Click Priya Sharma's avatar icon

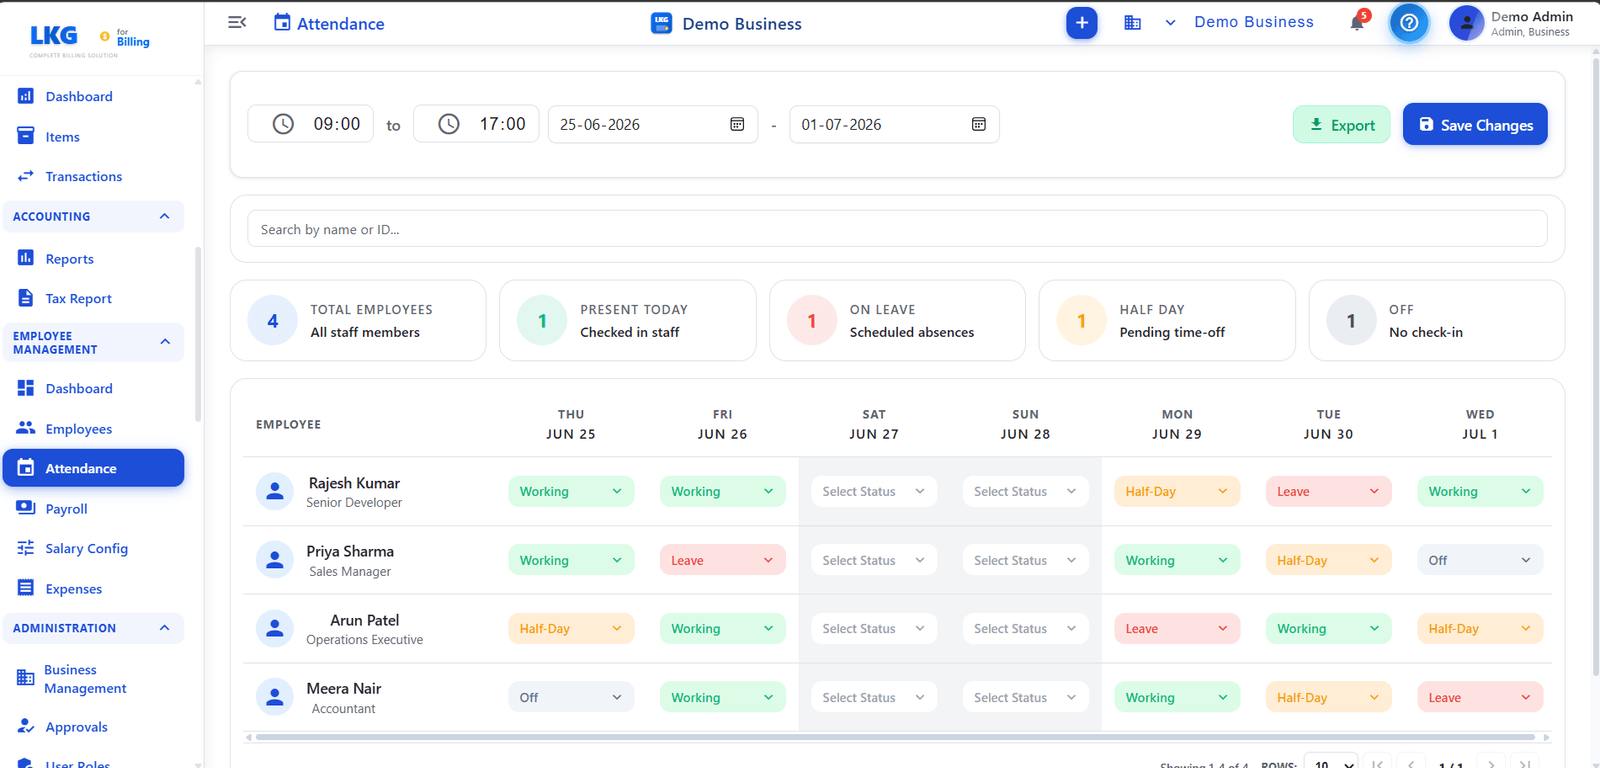[274, 560]
